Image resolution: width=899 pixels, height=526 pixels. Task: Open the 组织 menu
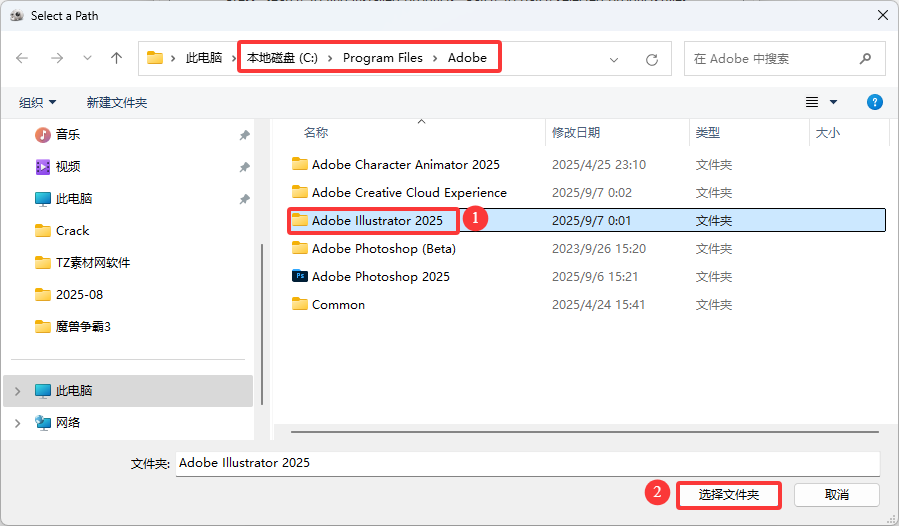click(37, 103)
